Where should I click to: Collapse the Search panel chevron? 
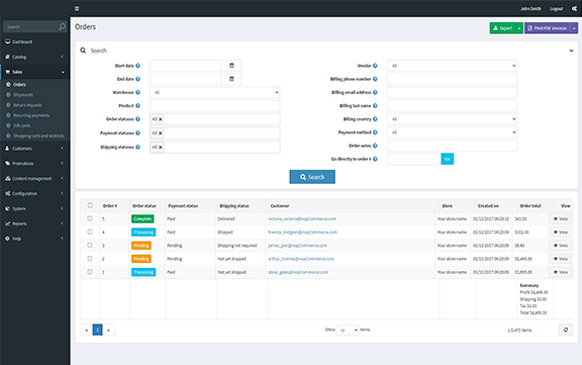pyautogui.click(x=571, y=50)
